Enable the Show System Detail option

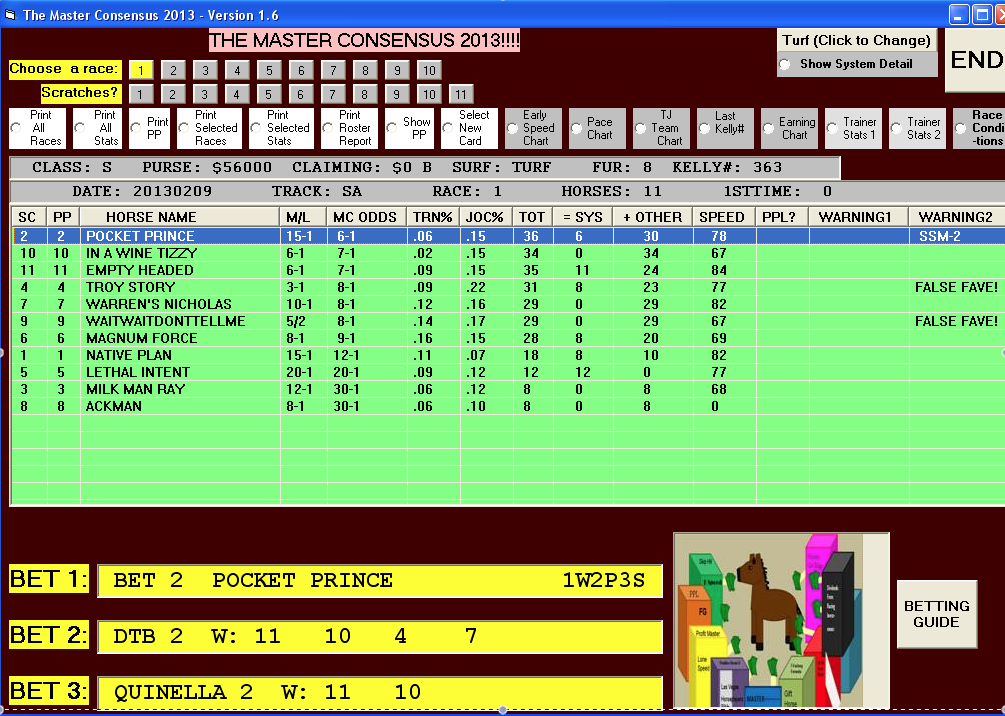click(785, 64)
